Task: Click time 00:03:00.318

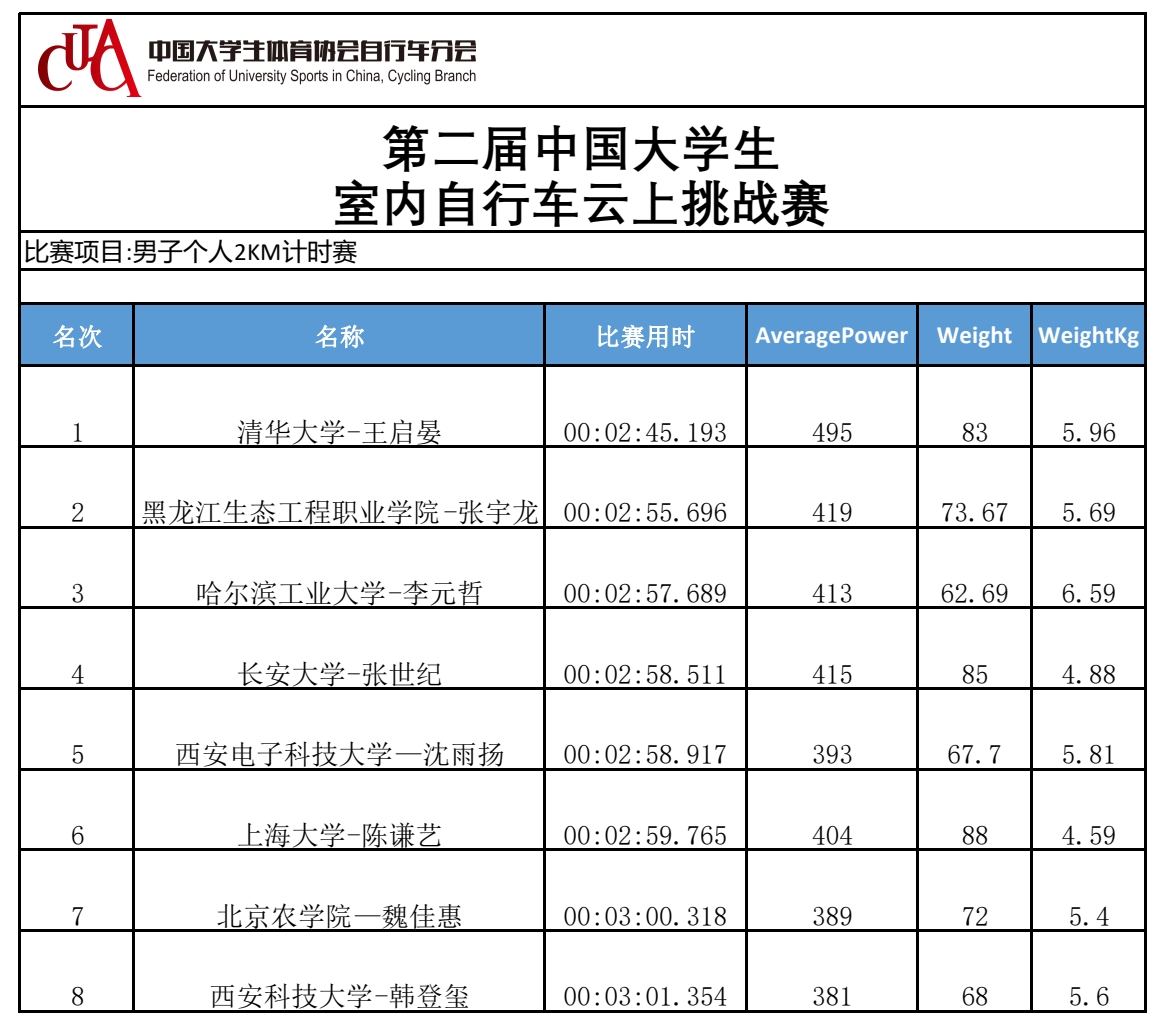Action: [x=645, y=916]
